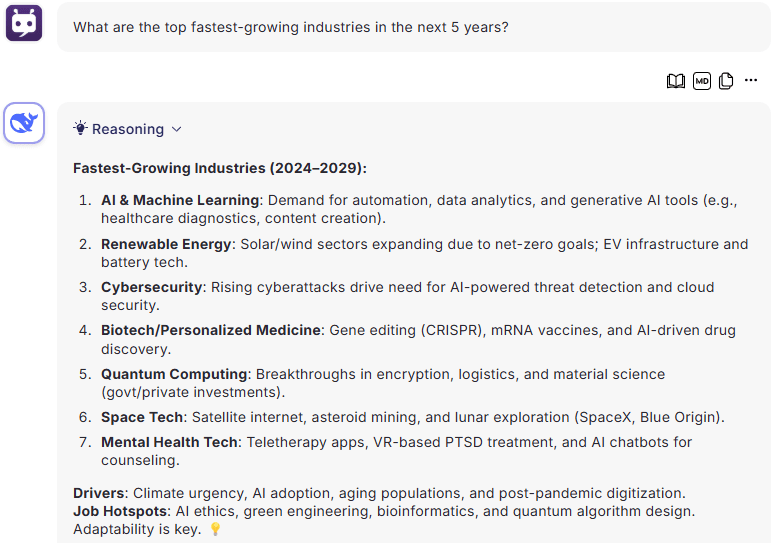
Task: Click the 'Space Tech' bold term
Action: pyautogui.click(x=142, y=417)
